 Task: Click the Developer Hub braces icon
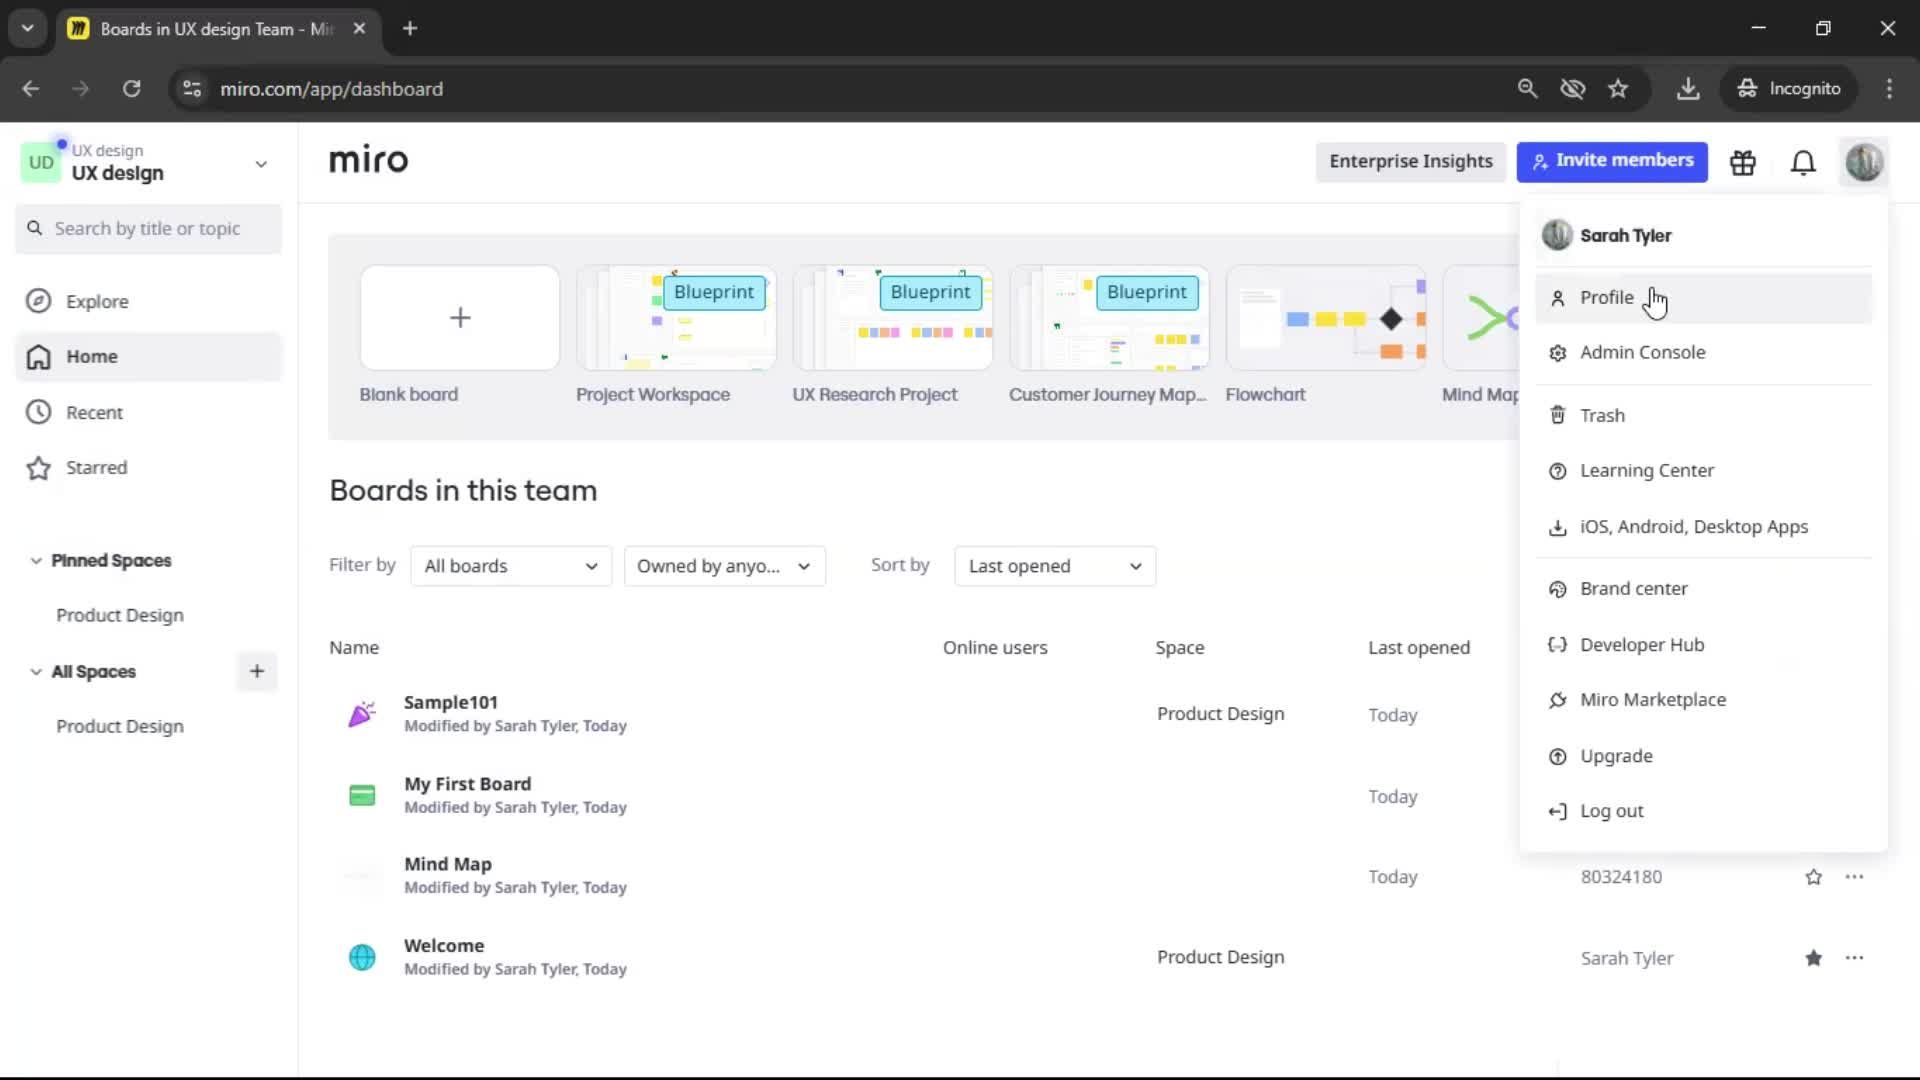pos(1557,645)
